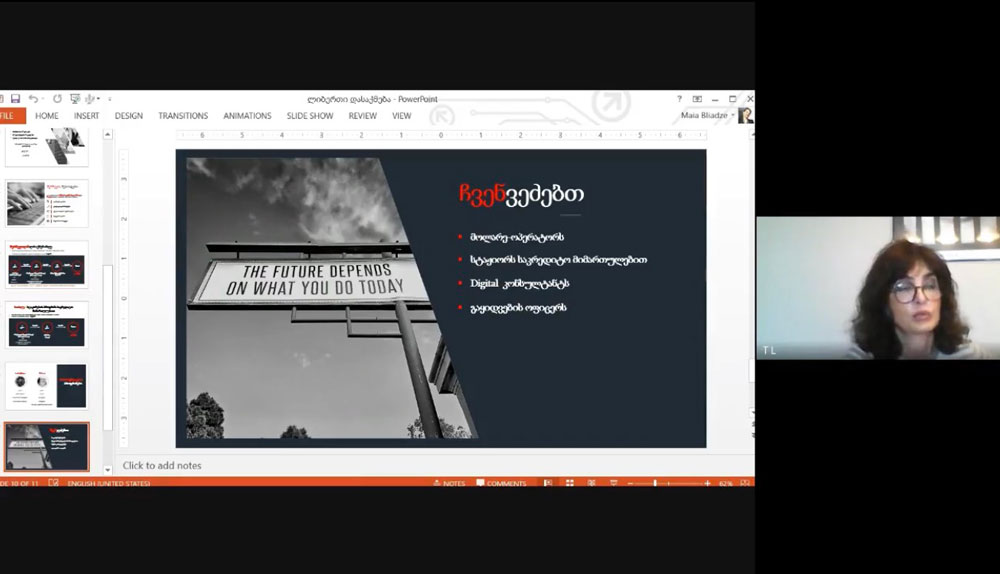Screen dimensions: 1000x574
Task: Open the TRANSITIONS ribbon tab
Action: 182,116
